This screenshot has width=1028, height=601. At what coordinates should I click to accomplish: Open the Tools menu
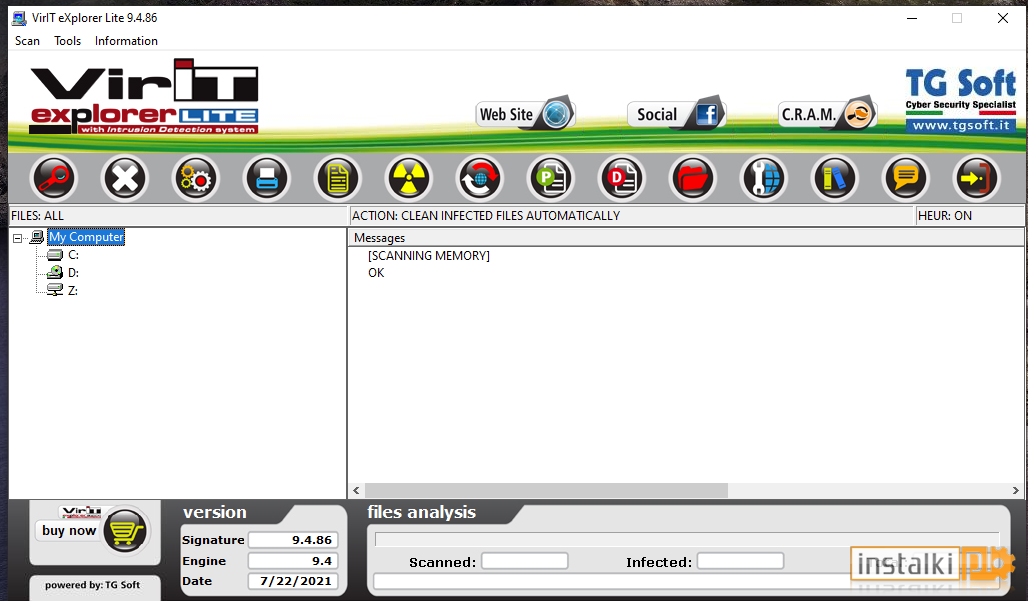click(x=68, y=41)
